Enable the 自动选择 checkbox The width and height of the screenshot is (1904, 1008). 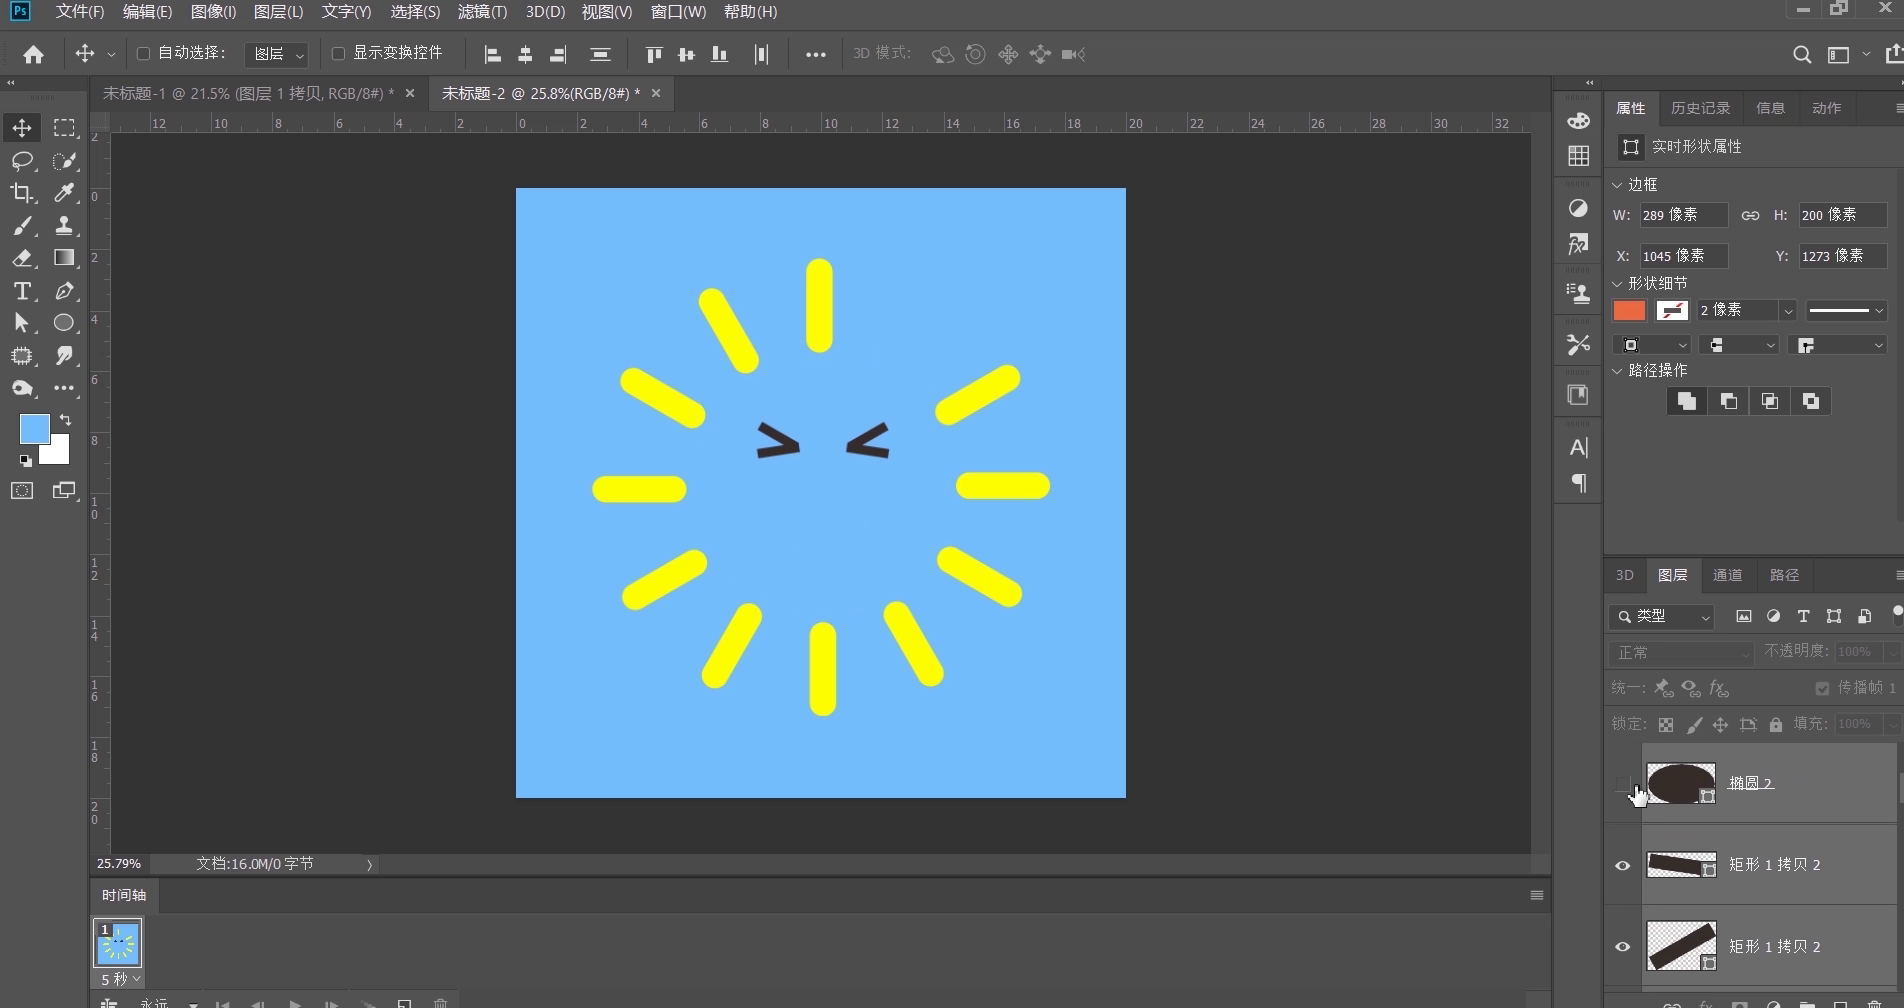pos(143,53)
